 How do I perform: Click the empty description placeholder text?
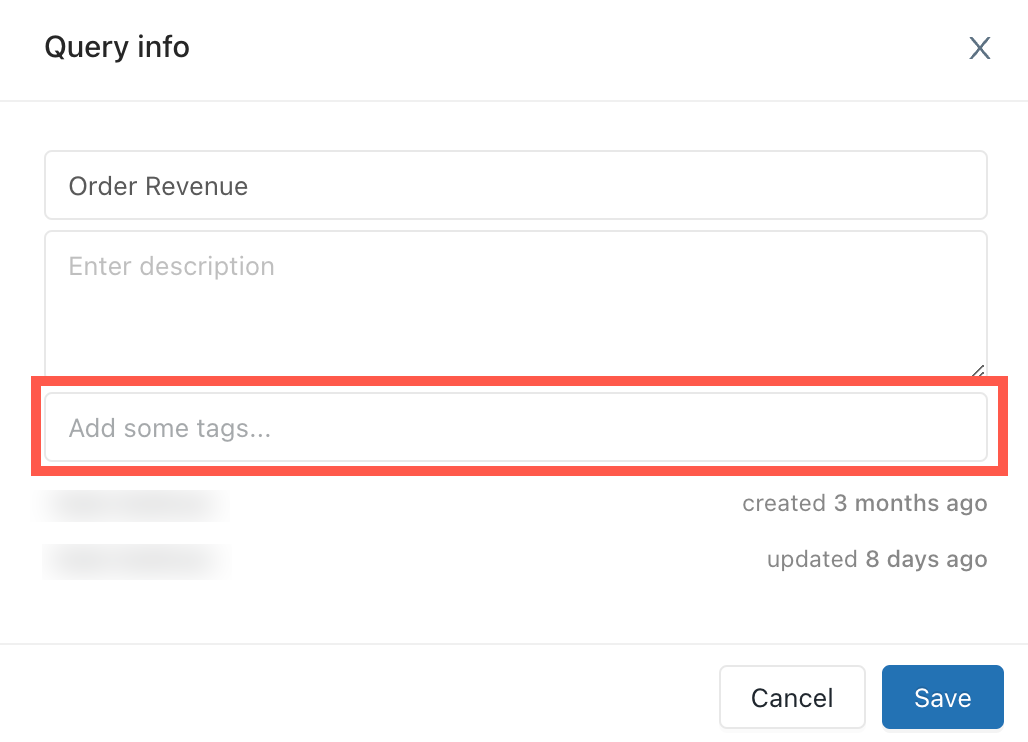[x=171, y=266]
